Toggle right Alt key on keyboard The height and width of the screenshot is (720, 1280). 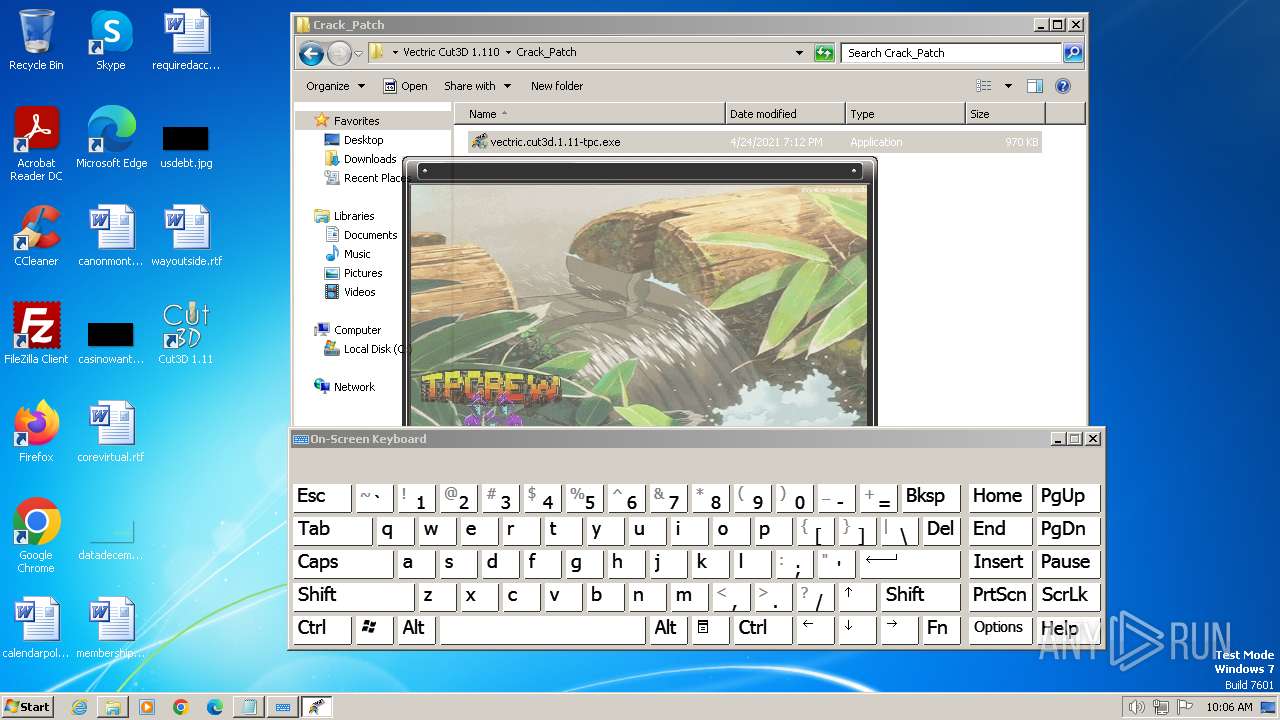(x=667, y=628)
